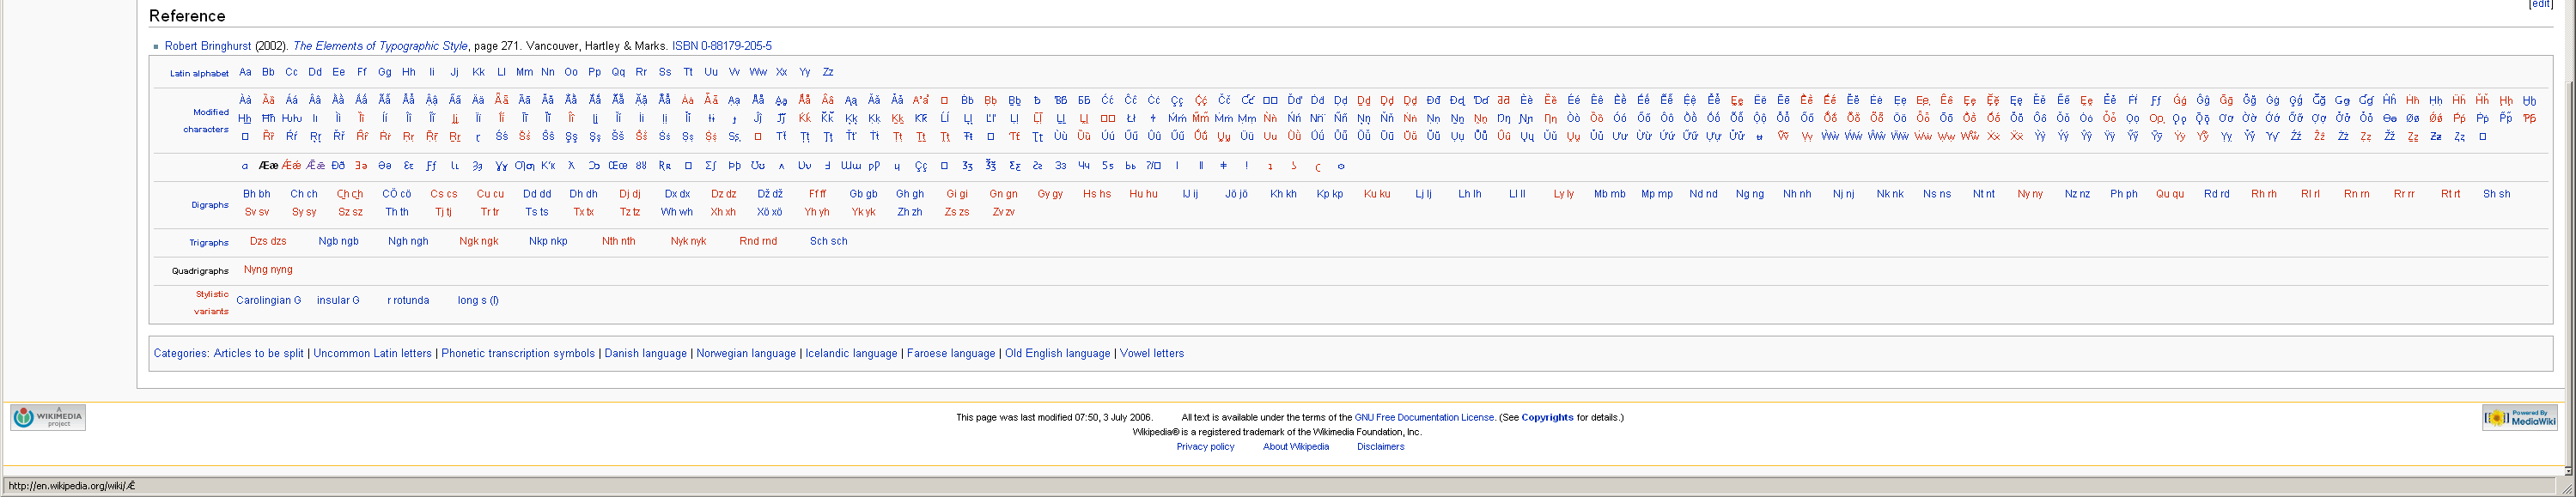Screen dimensions: 2576x497
Task: Open the Œœ ligature link
Action: tap(618, 166)
